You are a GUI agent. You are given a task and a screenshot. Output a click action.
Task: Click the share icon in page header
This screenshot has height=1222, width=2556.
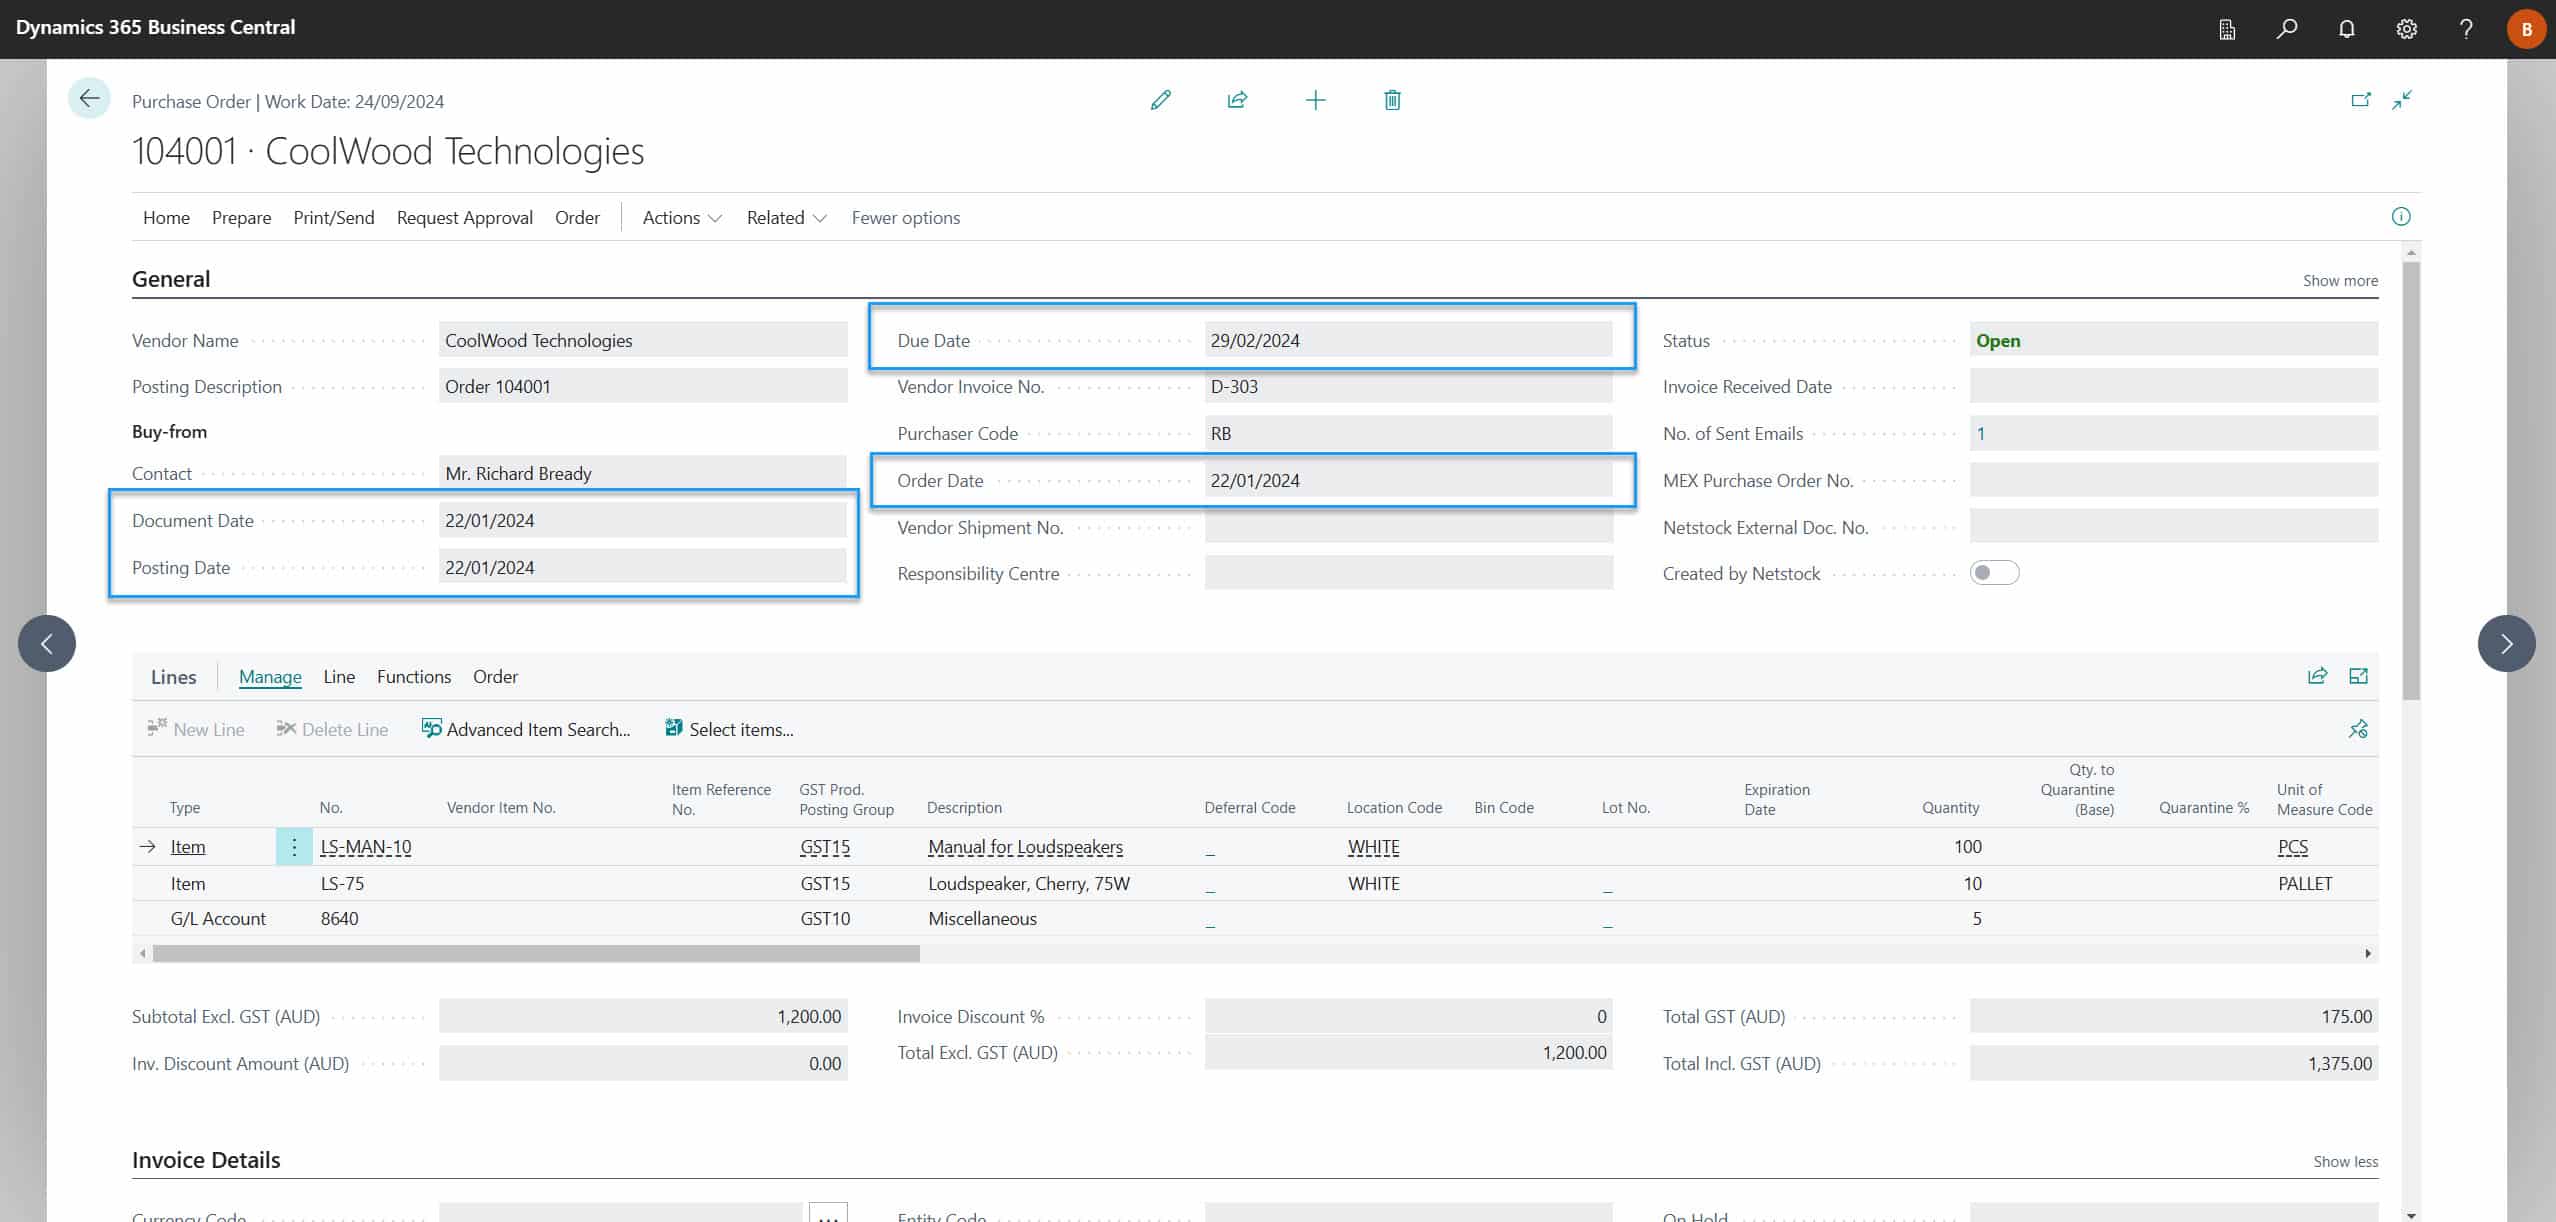pyautogui.click(x=1237, y=100)
